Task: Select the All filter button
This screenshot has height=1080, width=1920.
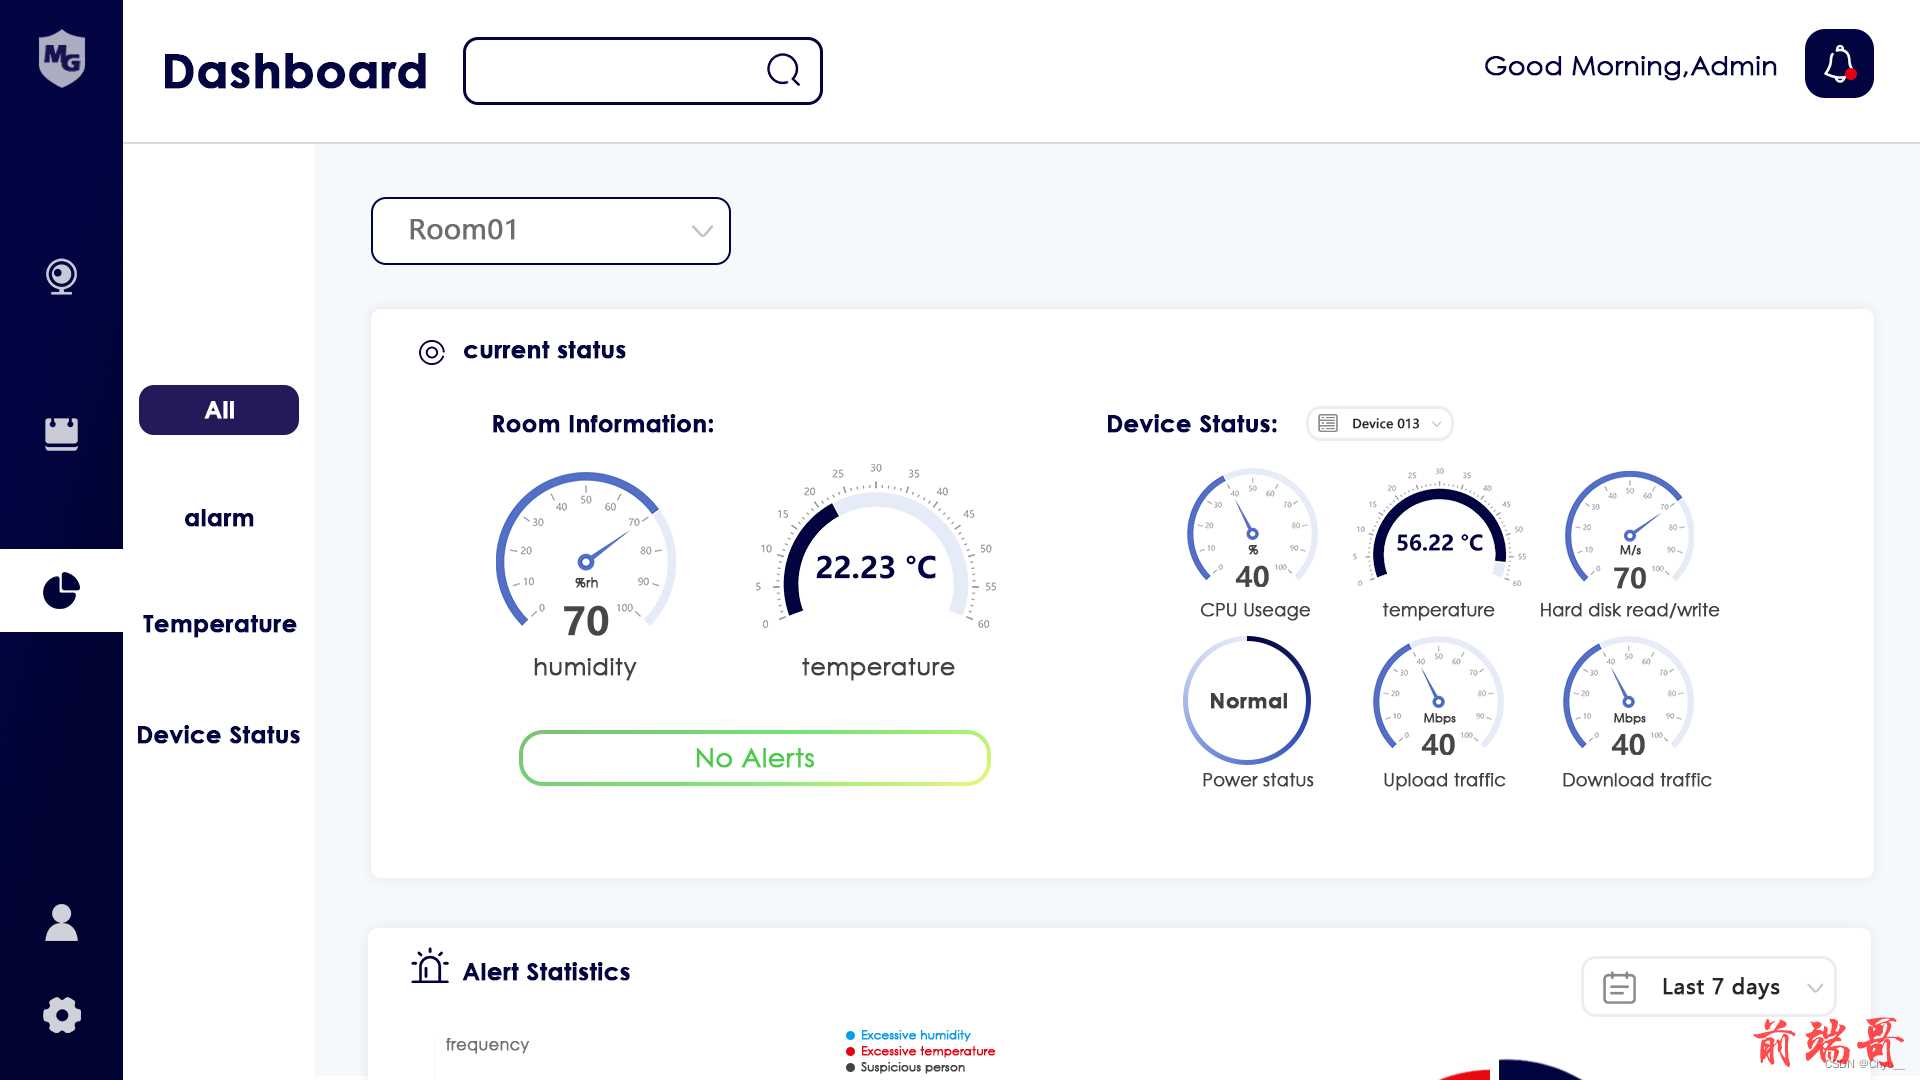Action: [x=219, y=409]
